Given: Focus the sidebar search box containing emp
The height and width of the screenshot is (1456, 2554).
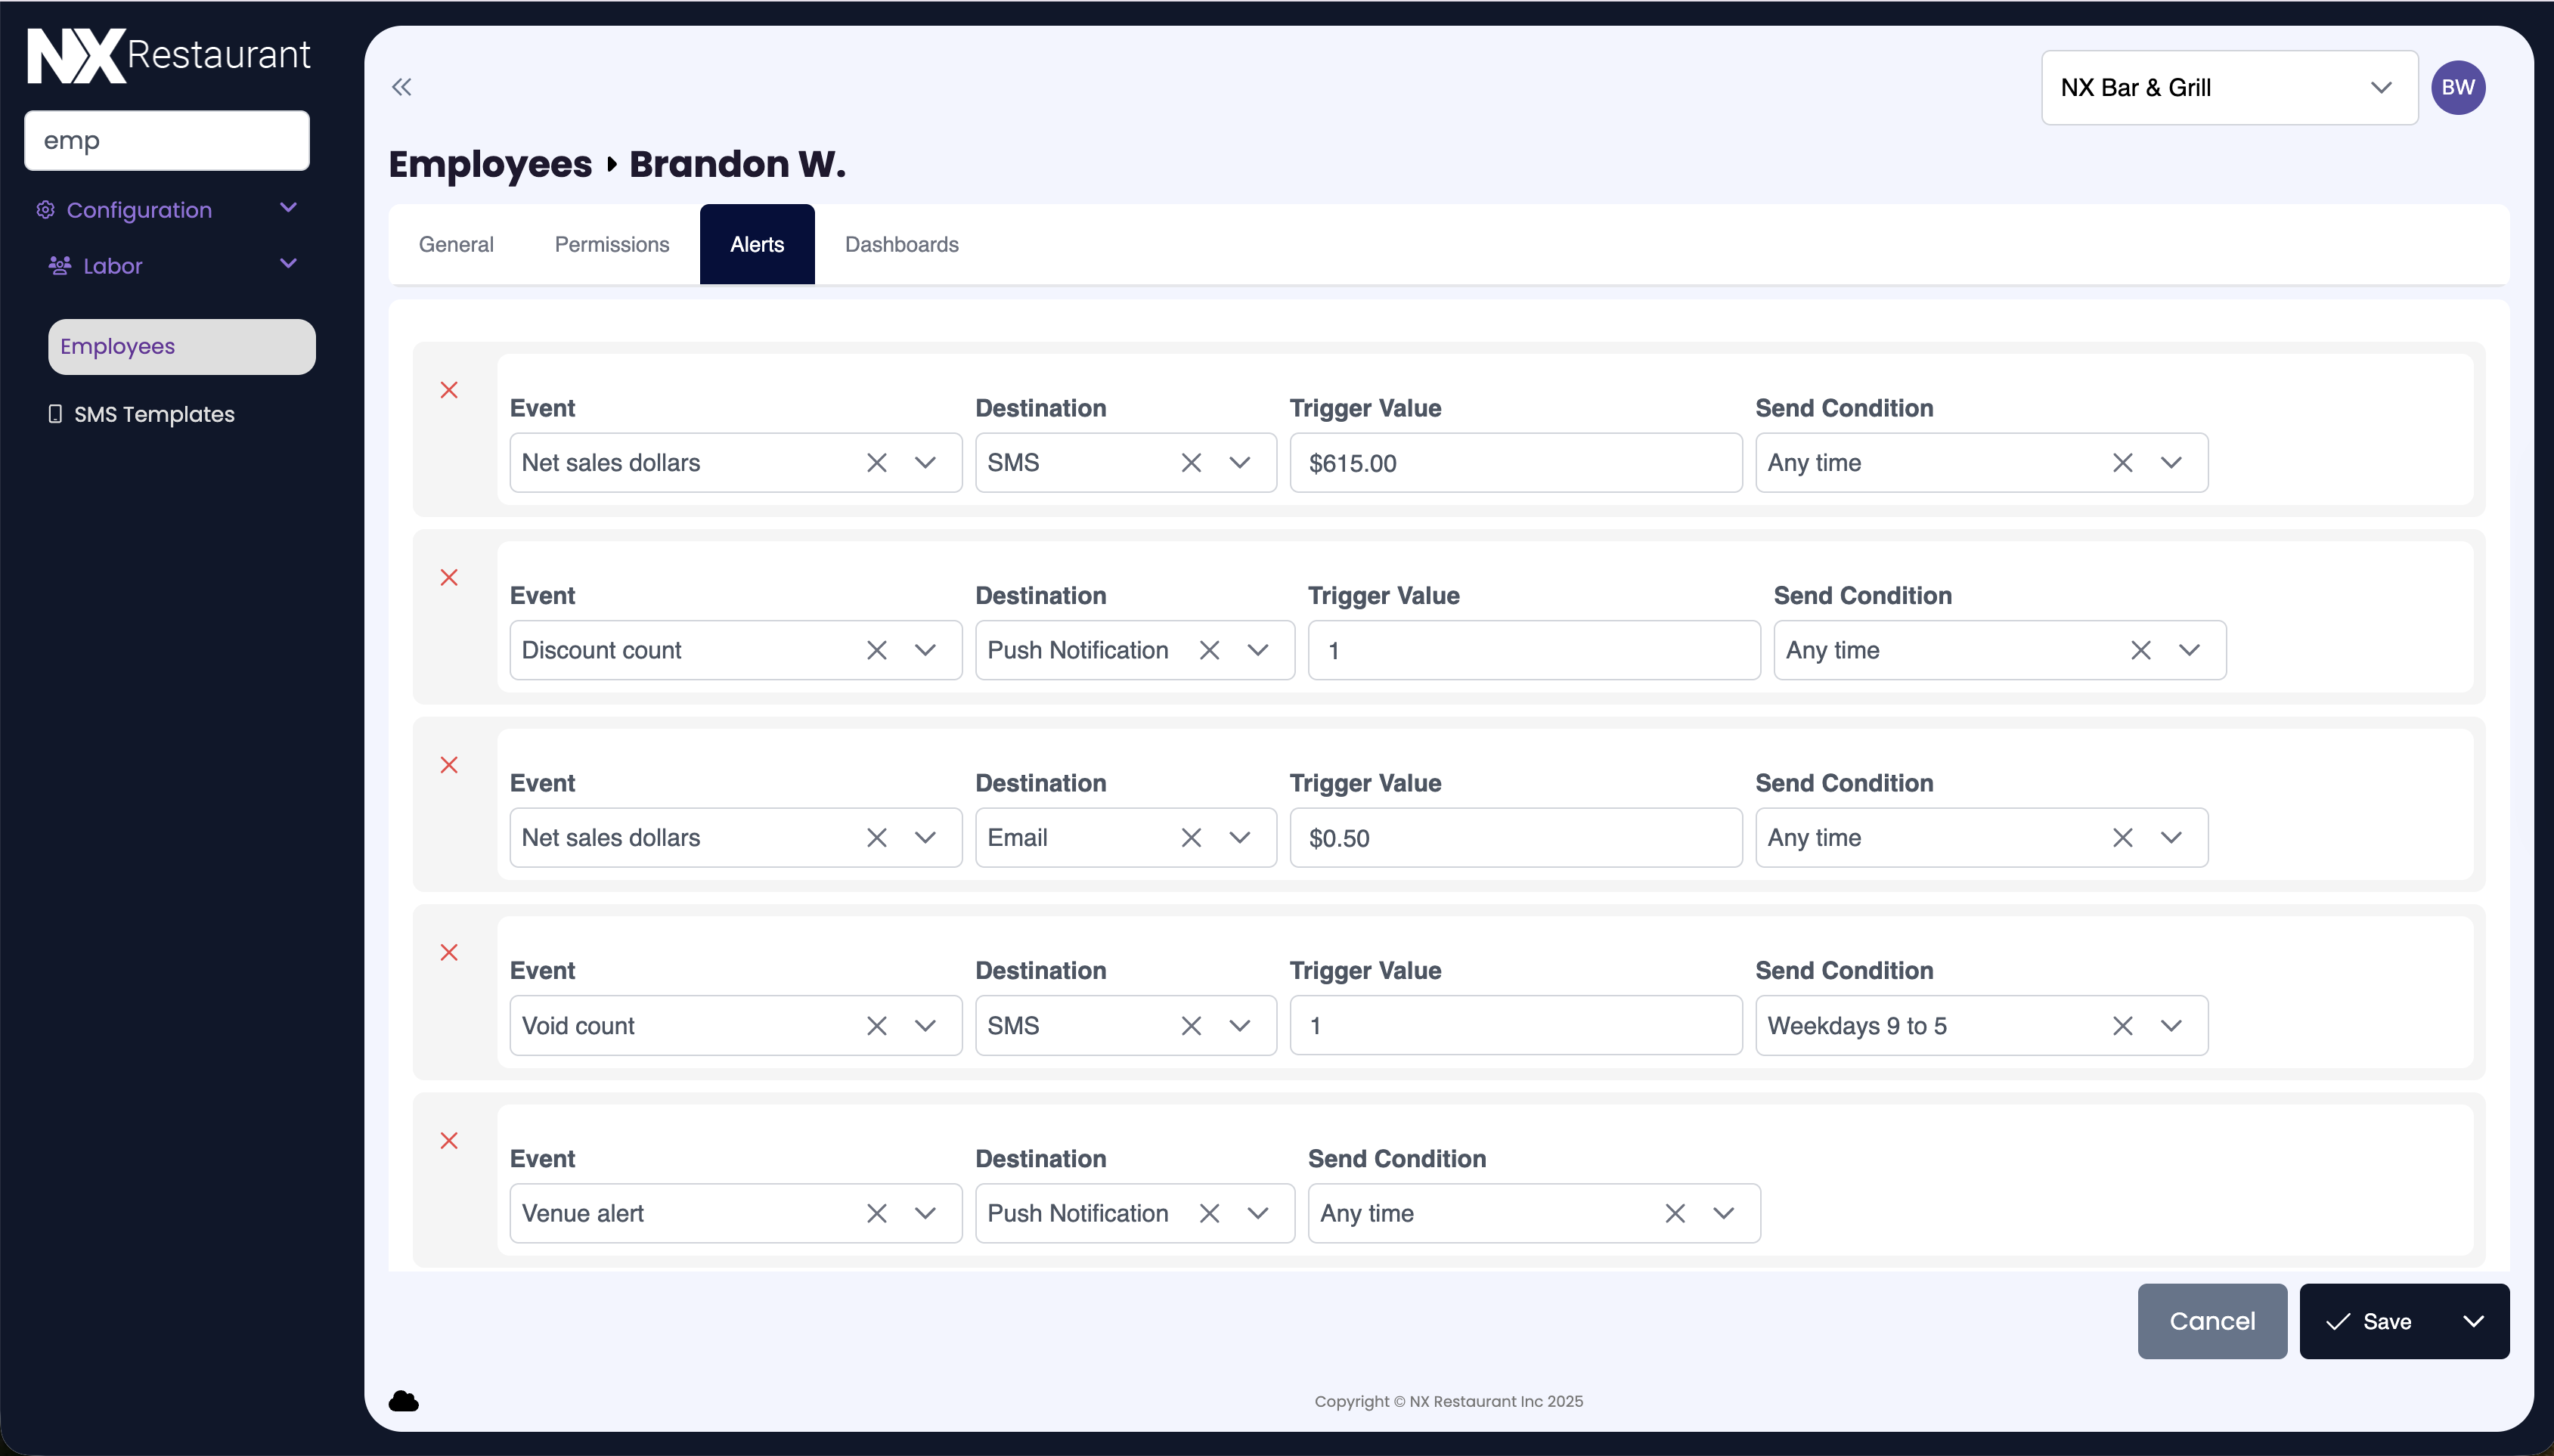Looking at the screenshot, I should [x=167, y=141].
